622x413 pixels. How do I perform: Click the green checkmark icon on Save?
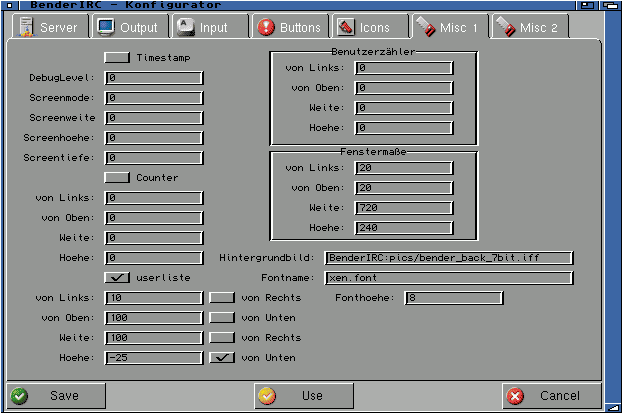(19, 396)
